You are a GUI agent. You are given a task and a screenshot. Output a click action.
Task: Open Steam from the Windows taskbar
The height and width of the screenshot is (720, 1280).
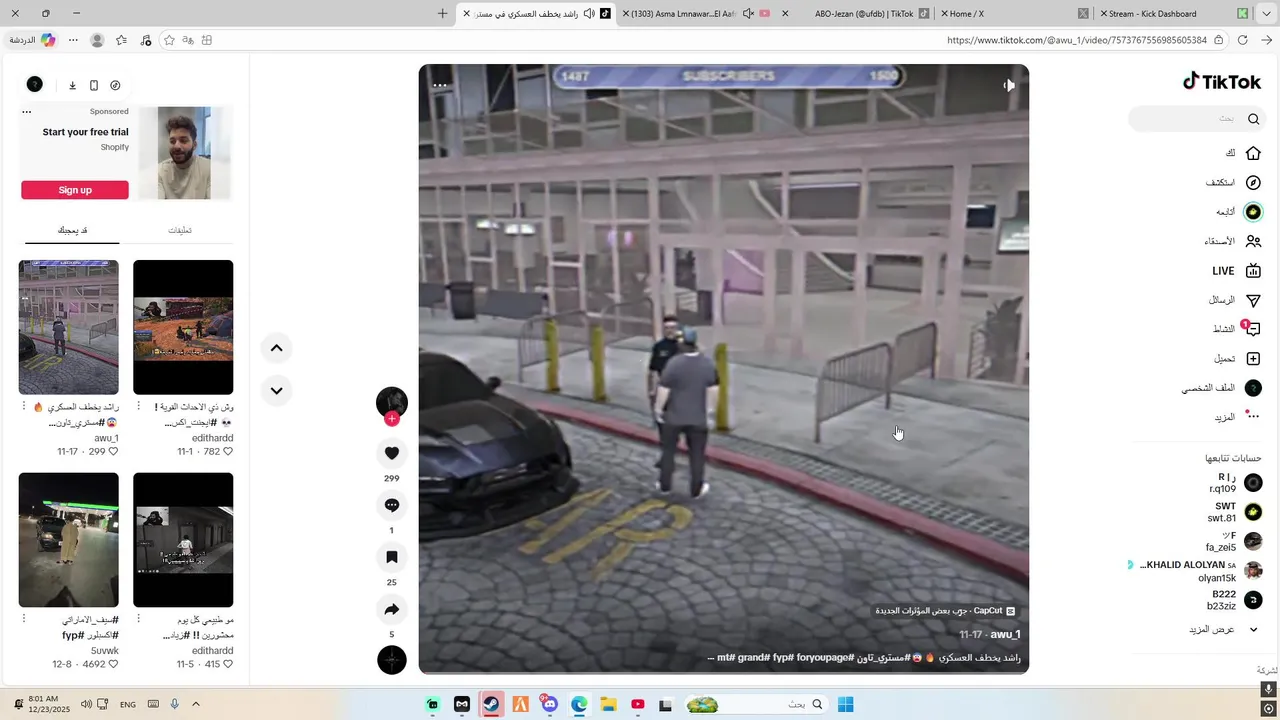[x=491, y=704]
